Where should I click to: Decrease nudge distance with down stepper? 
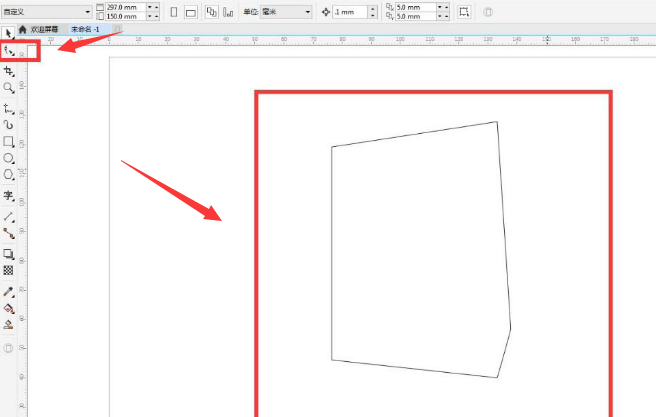tap(373, 15)
